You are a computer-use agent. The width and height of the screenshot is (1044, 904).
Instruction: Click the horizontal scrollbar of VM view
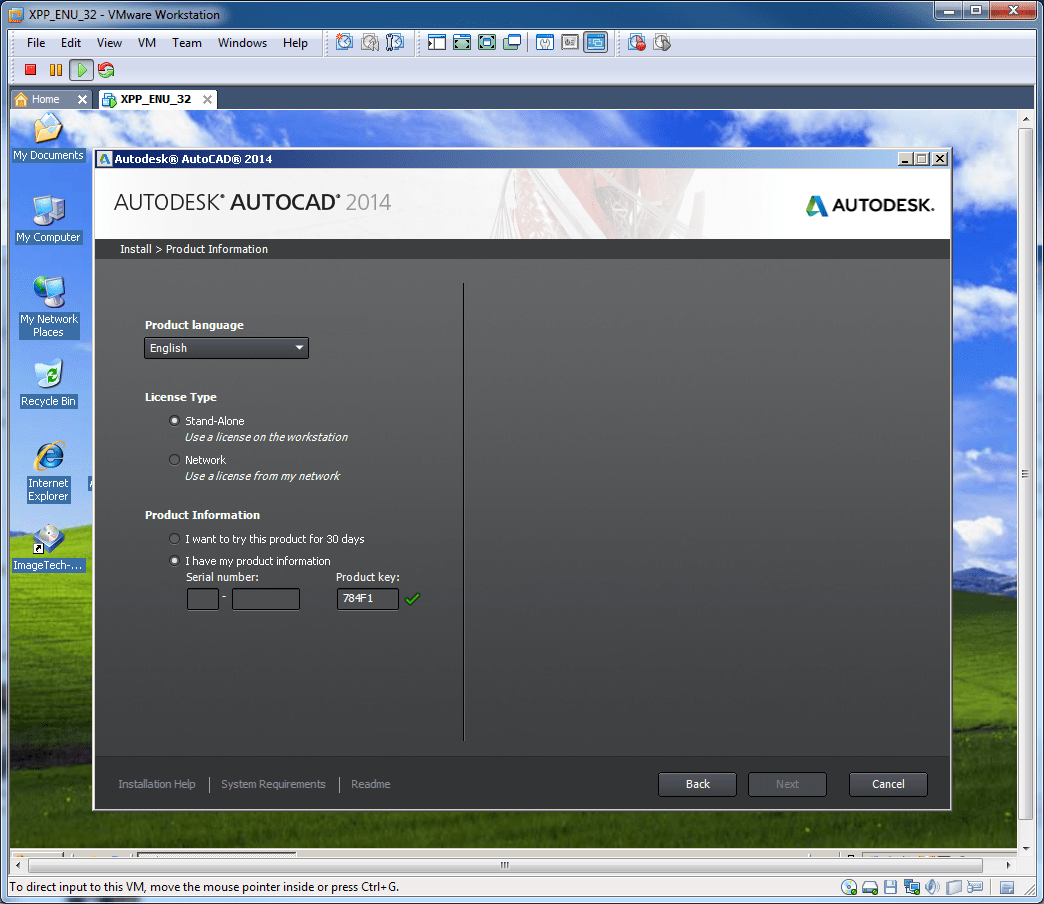505,865
